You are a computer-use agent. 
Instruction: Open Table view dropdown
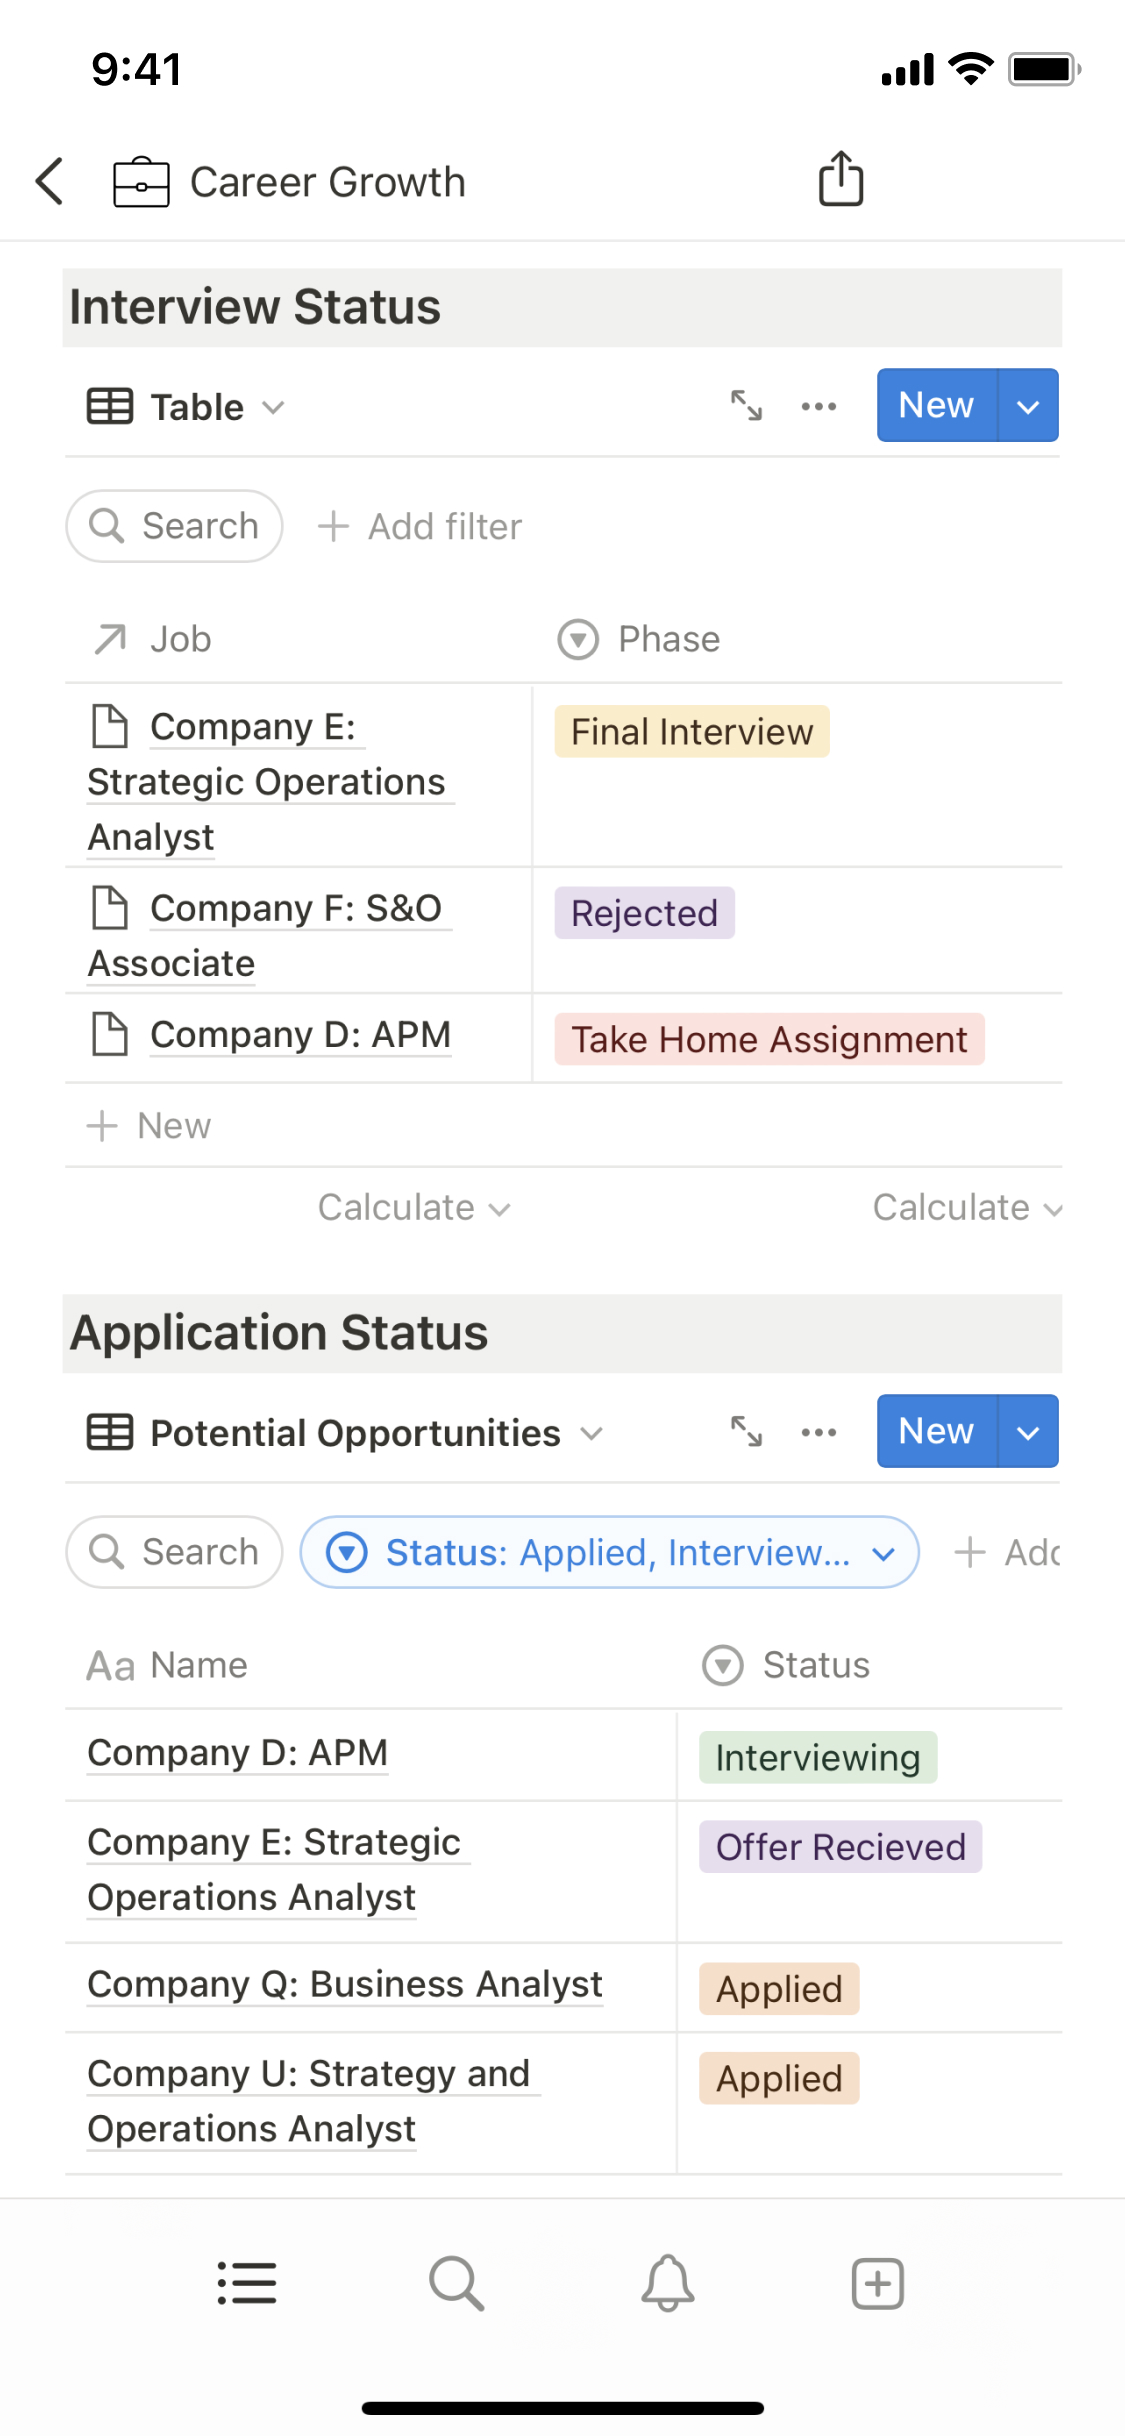(187, 407)
